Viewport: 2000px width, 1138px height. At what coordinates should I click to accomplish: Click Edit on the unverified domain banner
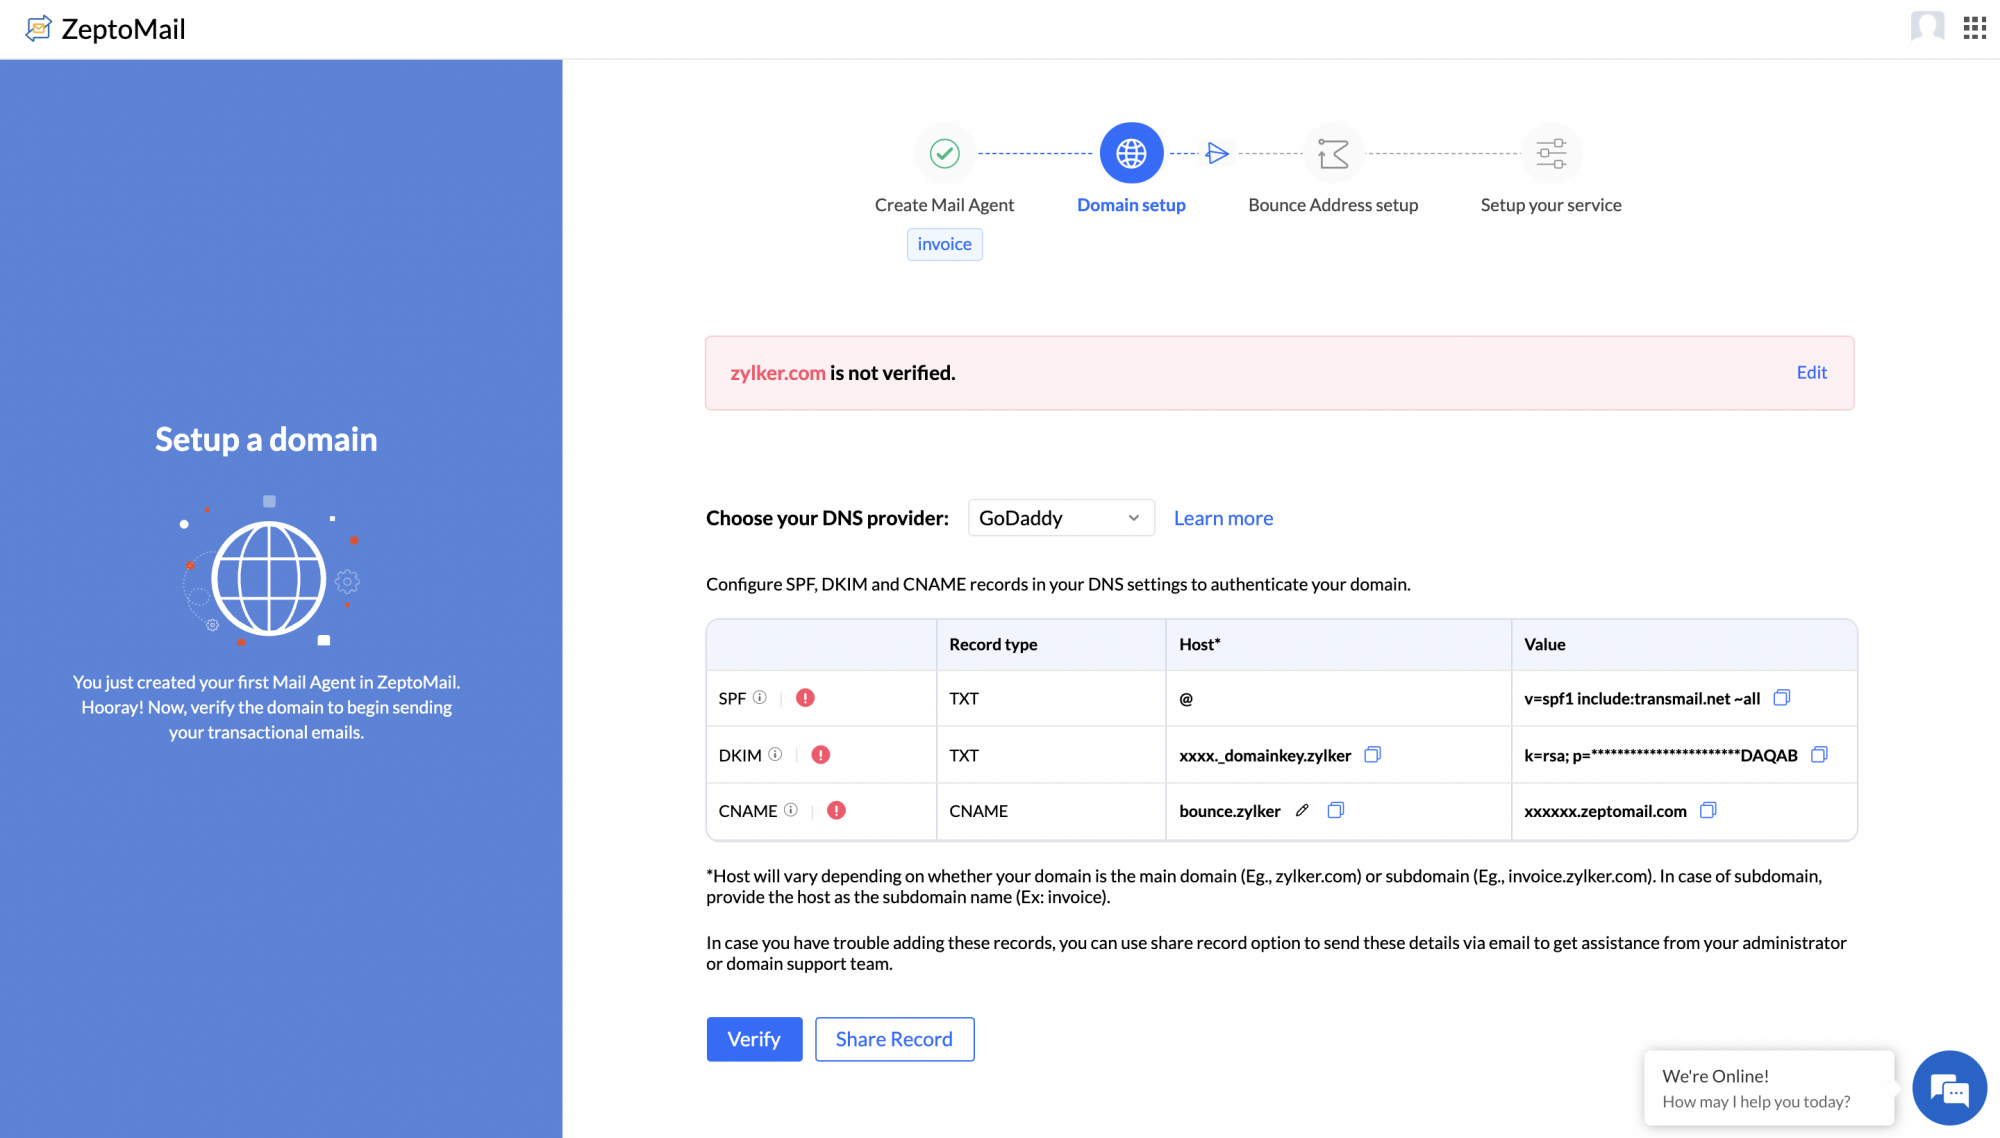pyautogui.click(x=1811, y=372)
